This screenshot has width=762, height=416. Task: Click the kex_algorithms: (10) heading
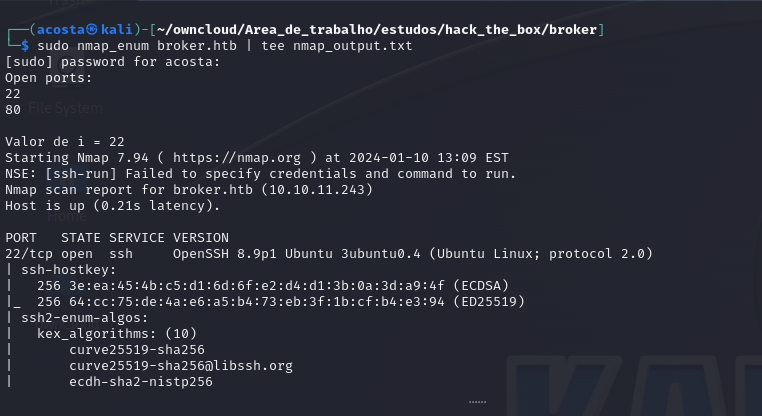[x=117, y=333]
